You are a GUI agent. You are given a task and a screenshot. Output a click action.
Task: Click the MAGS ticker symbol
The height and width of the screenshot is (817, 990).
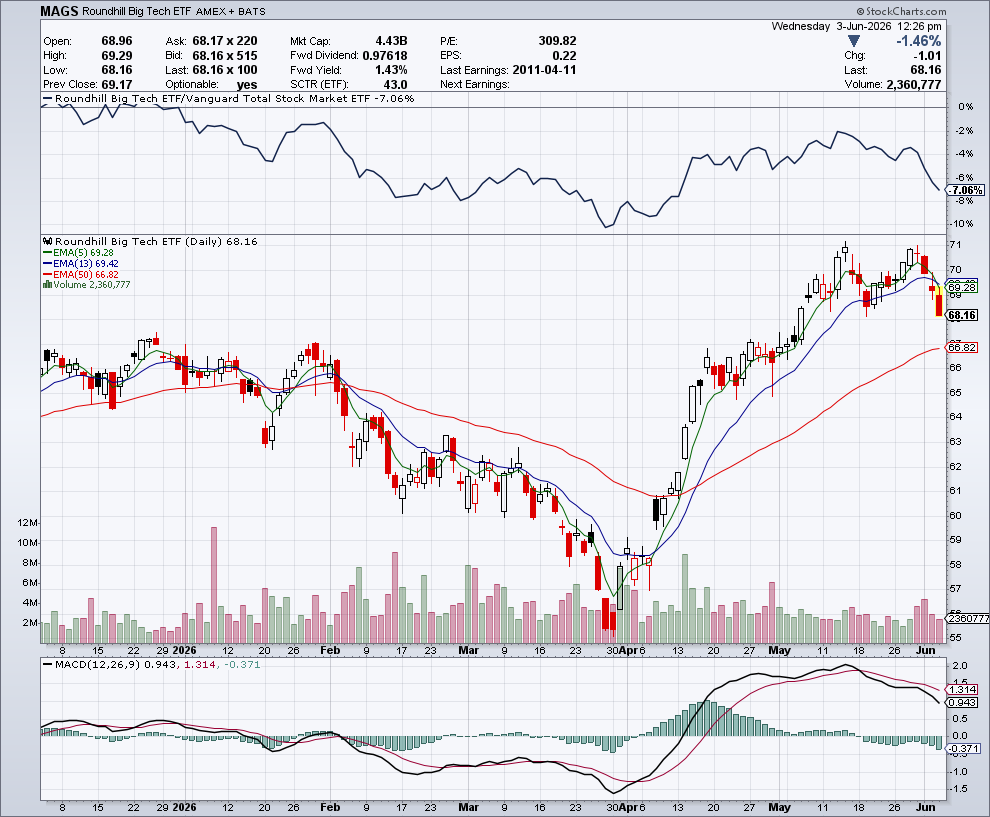pyautogui.click(x=60, y=11)
